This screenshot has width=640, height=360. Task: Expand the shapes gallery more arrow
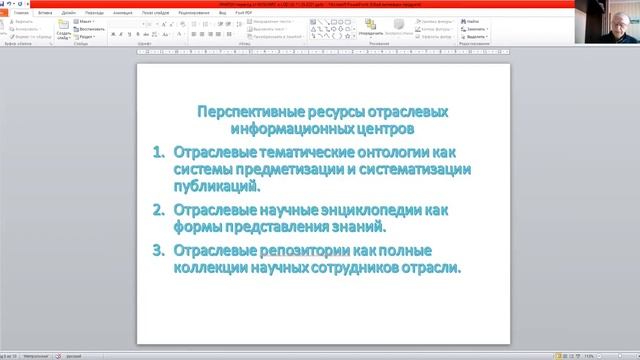(x=354, y=36)
